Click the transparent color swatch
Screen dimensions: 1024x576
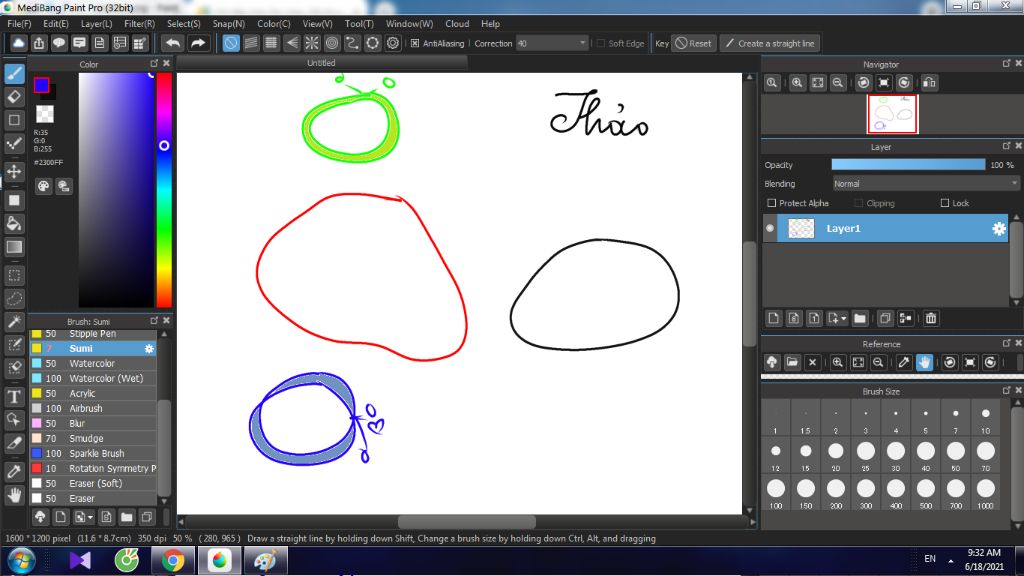pyautogui.click(x=44, y=114)
